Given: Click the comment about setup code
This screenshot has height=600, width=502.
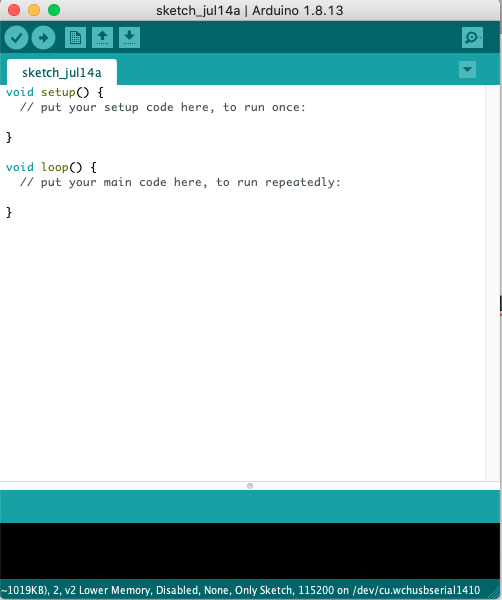Looking at the screenshot, I should coord(163,107).
